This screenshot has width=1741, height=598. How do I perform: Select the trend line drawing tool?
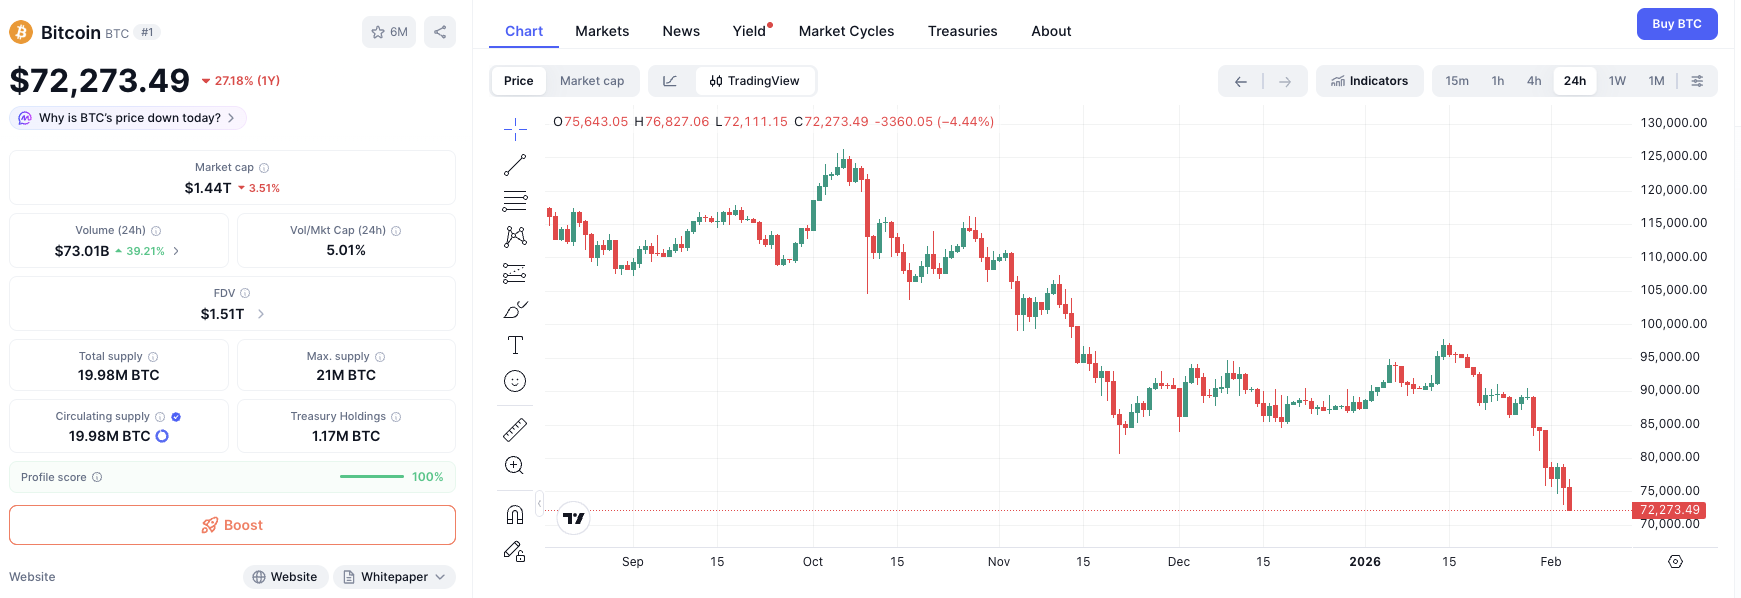coord(515,165)
